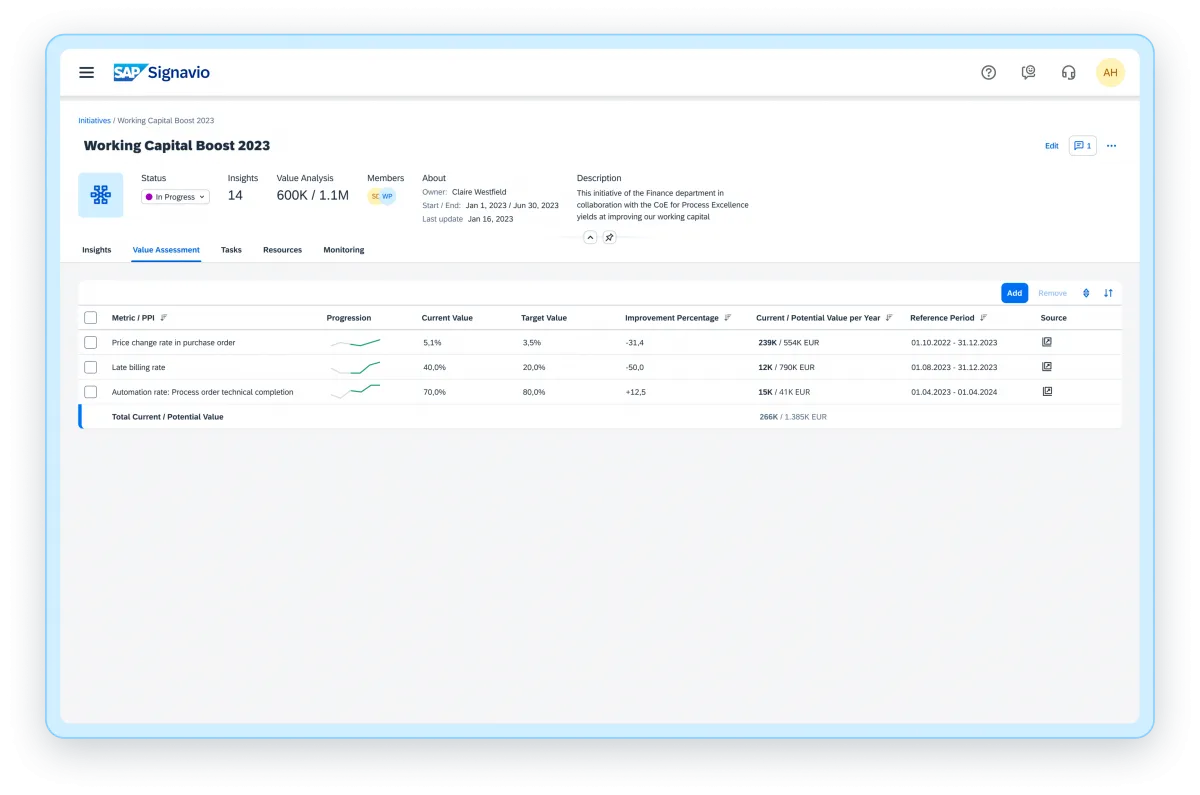Click the blue Add button
The image size is (1200, 795).
[1014, 293]
